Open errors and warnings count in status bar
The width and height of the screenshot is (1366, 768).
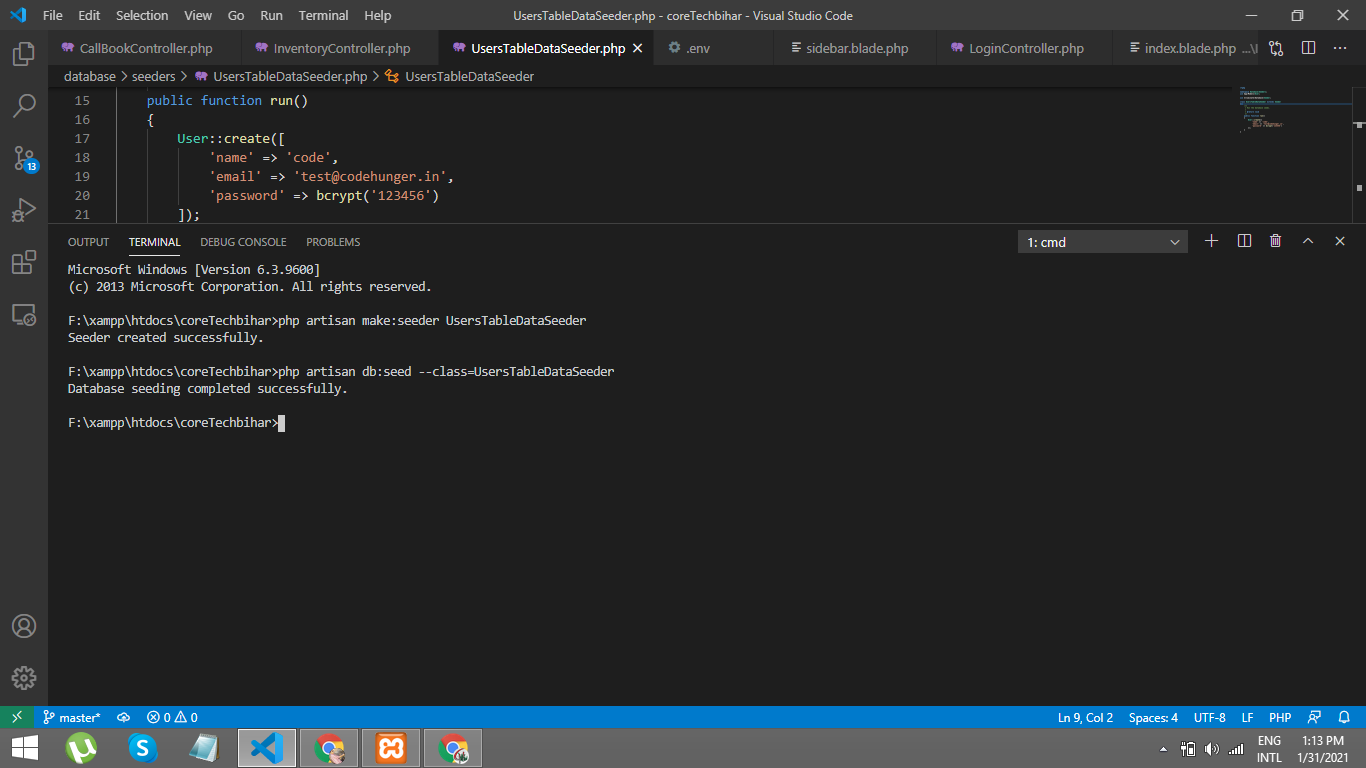172,717
